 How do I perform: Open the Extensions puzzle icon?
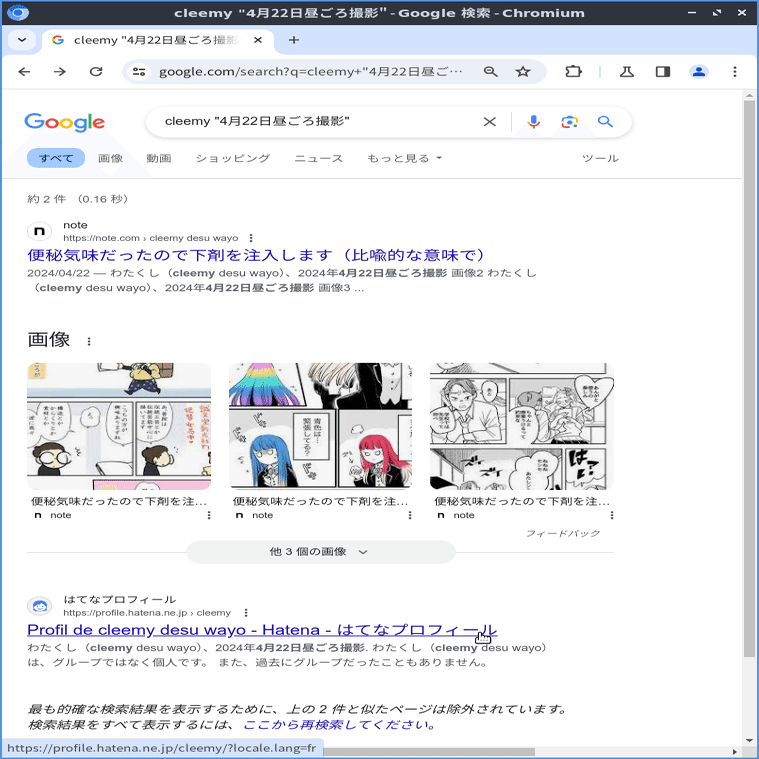click(573, 72)
